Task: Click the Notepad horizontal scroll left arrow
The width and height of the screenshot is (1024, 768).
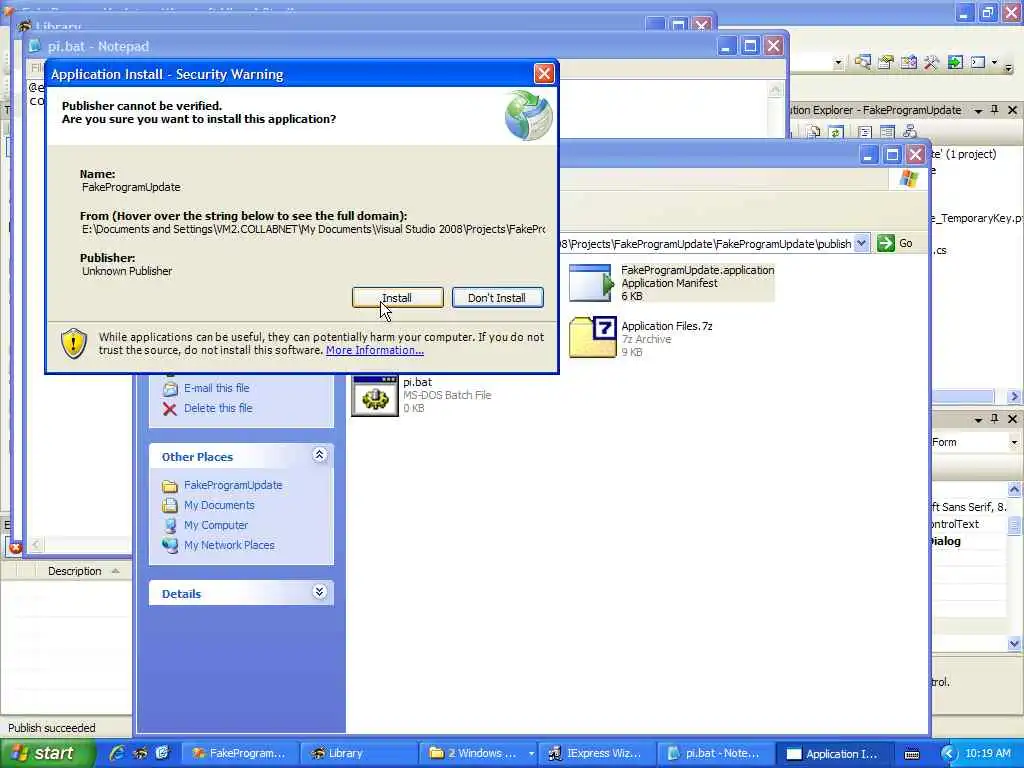Action: [x=36, y=544]
